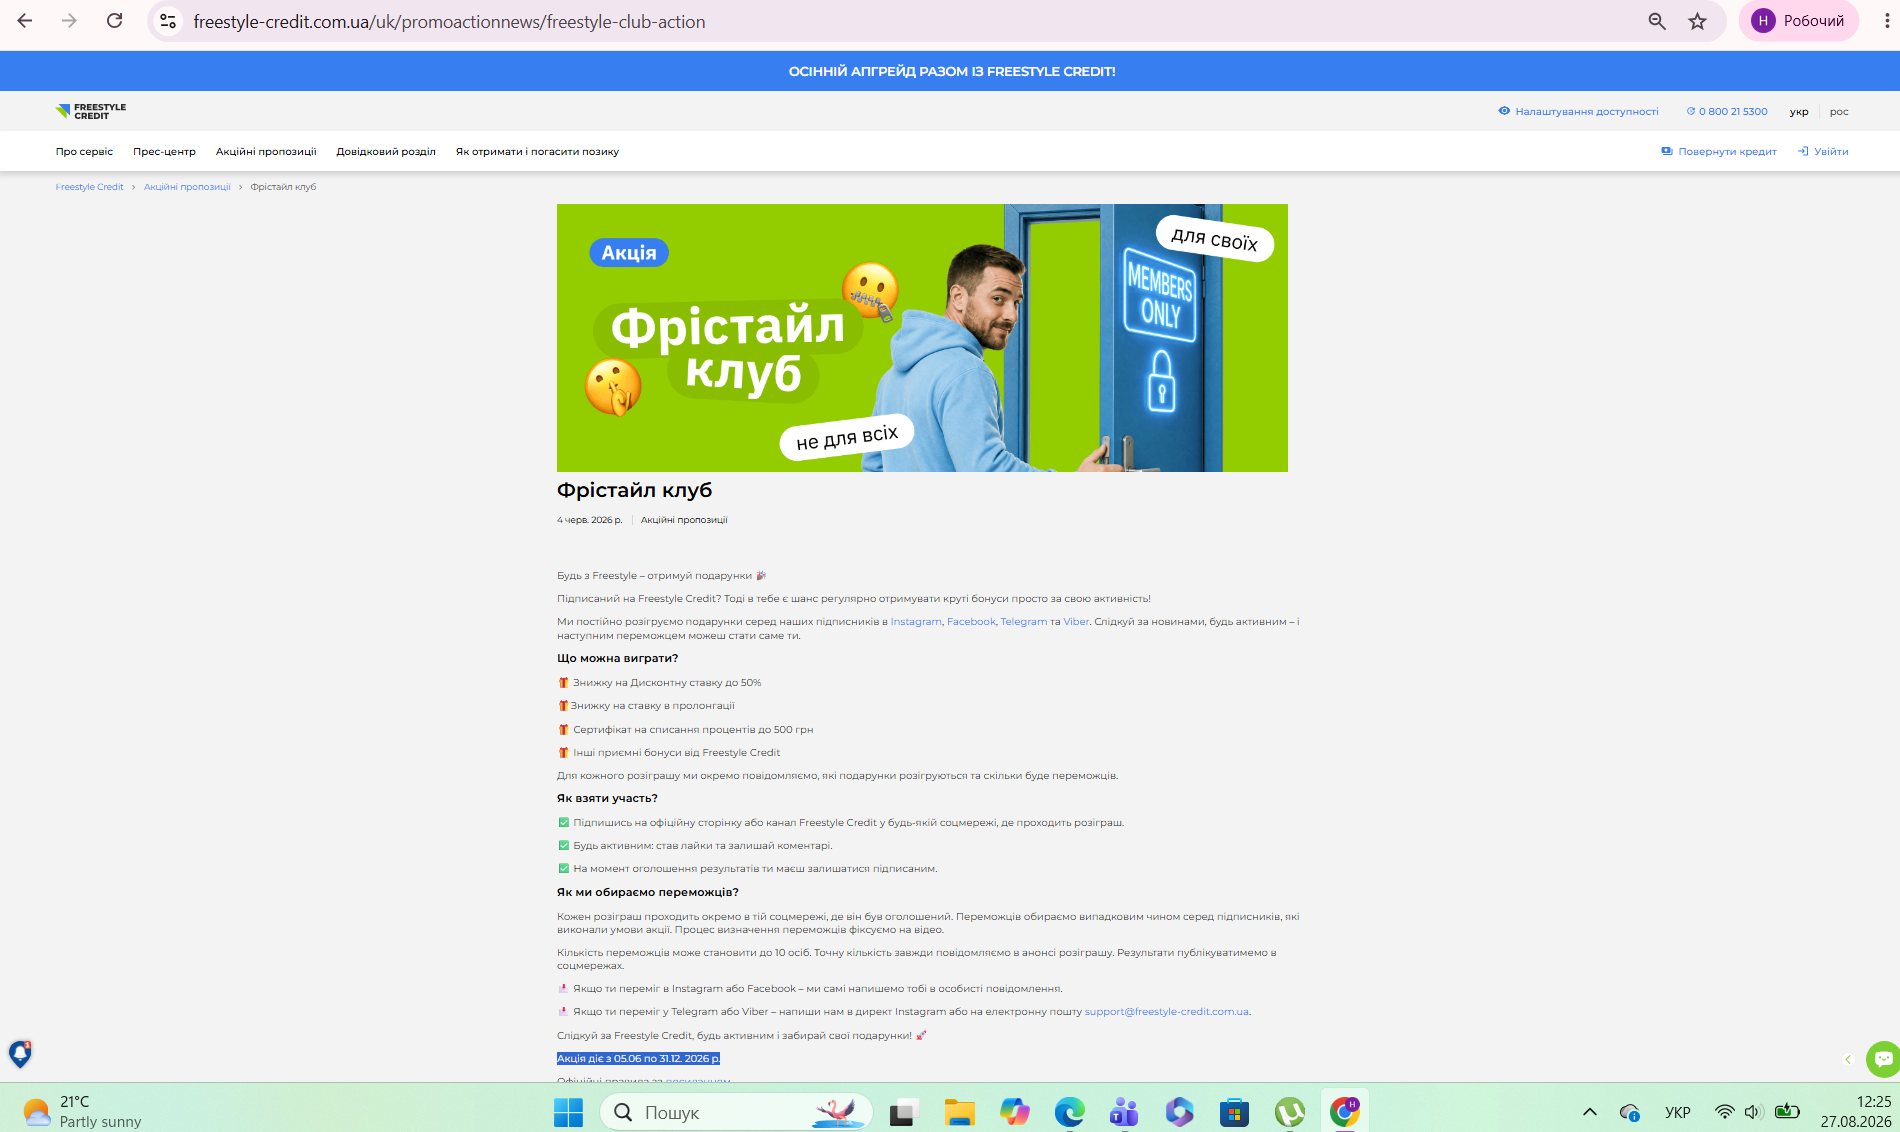The width and height of the screenshot is (1900, 1132).
Task: Open Microsoft 365 app from taskbar
Action: pyautogui.click(x=1180, y=1112)
